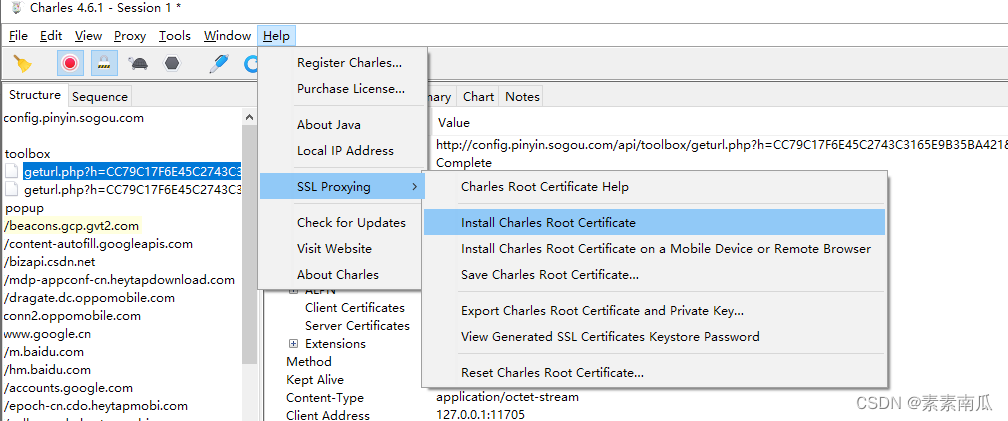Expand the Extensions node

[293, 343]
